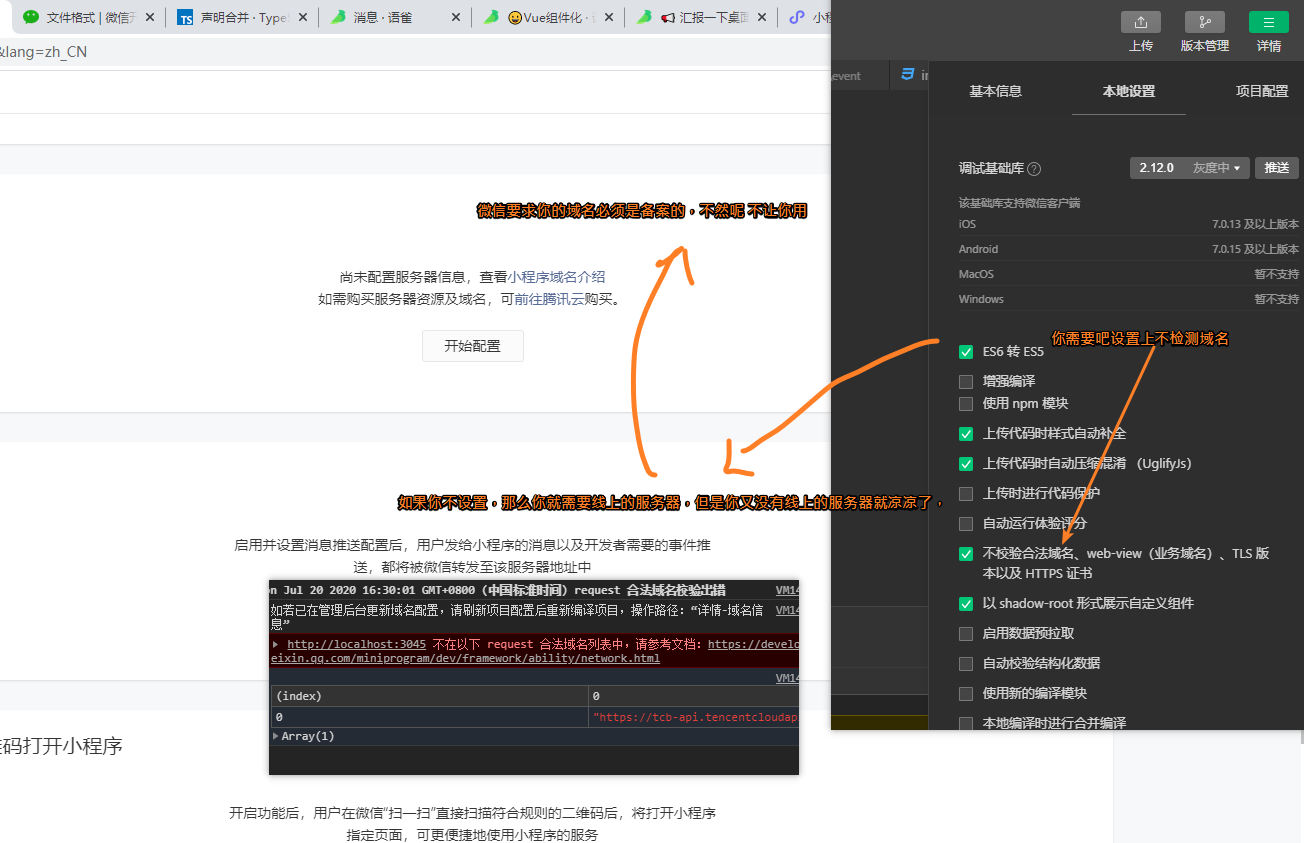
Task: Toggle the ES6 转 ES5 checkbox
Action: pos(966,352)
